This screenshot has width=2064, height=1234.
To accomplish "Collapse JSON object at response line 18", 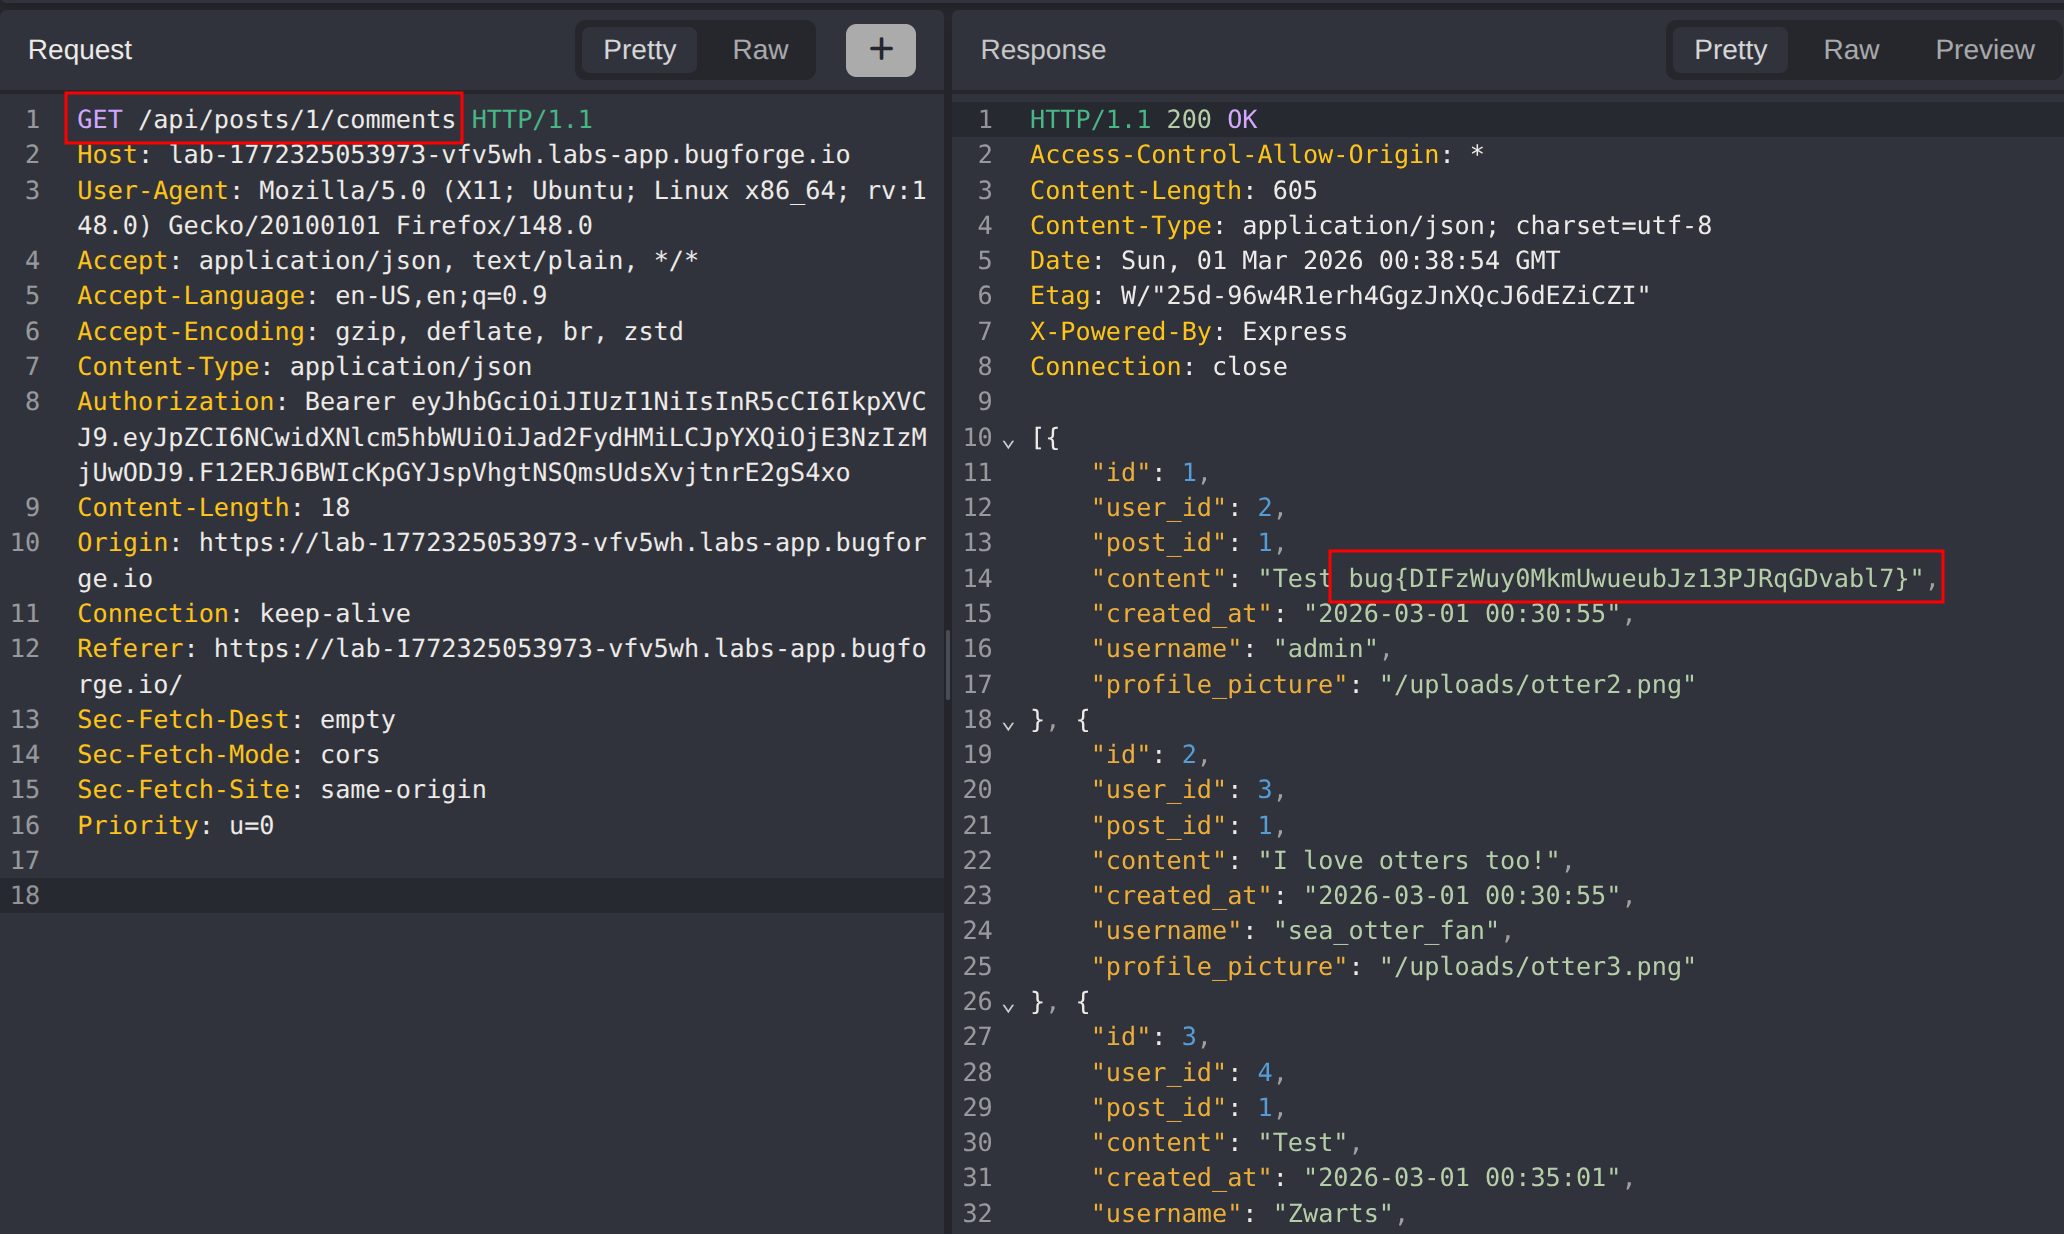I will 1009,723.
